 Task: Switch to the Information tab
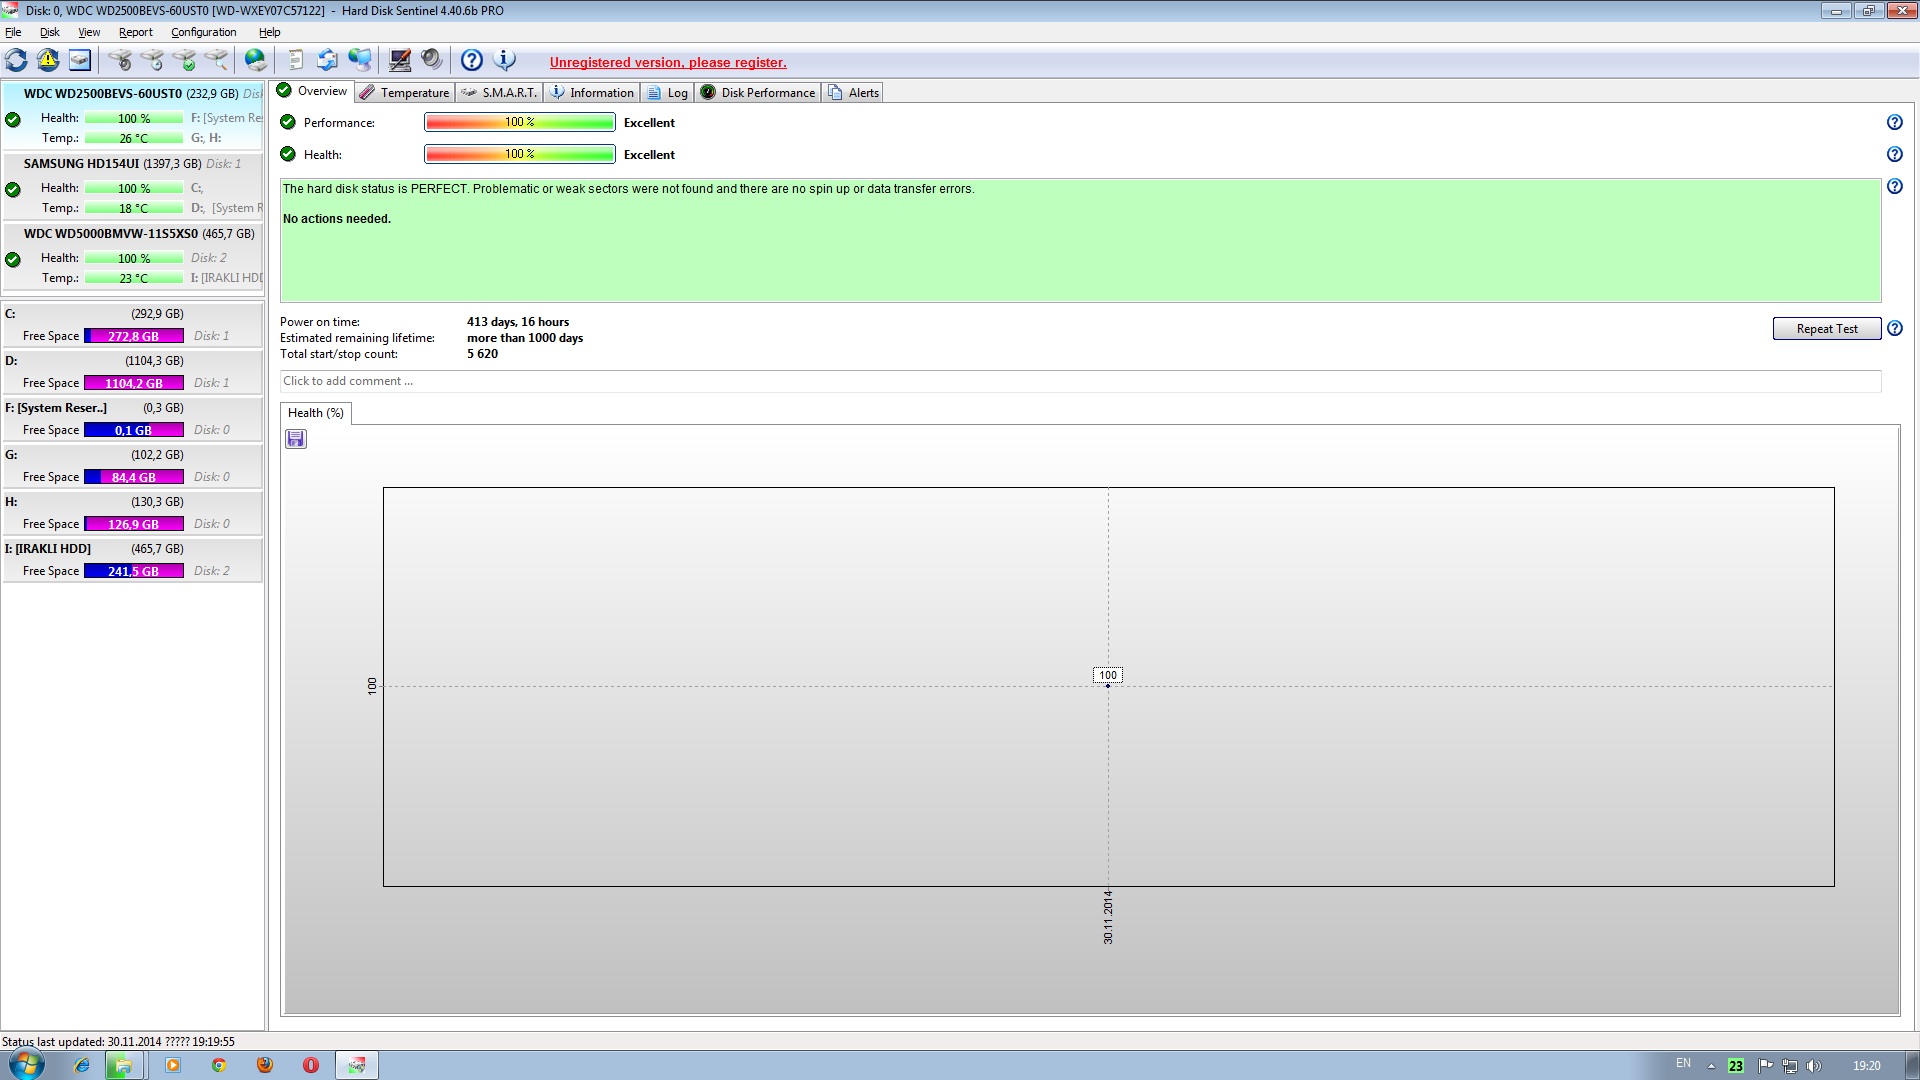592,92
